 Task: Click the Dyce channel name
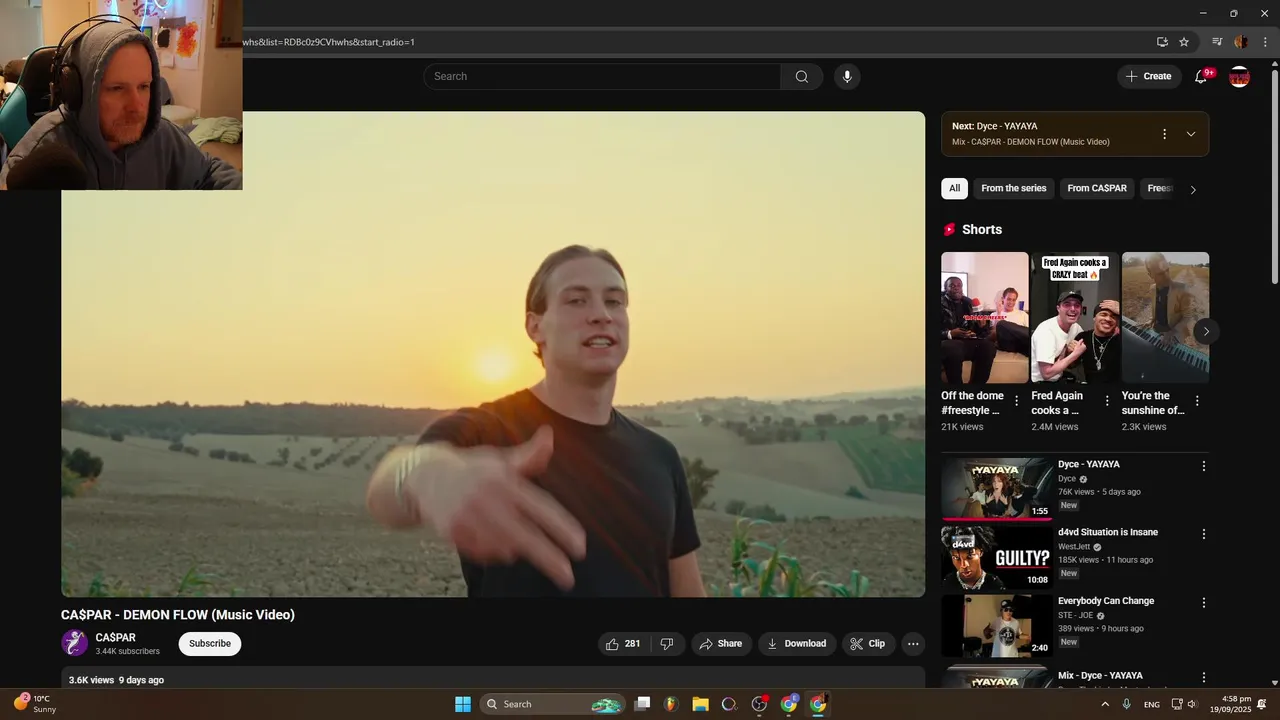tap(1067, 479)
